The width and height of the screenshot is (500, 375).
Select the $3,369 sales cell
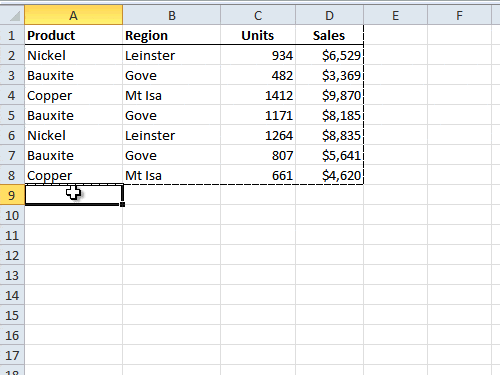click(329, 75)
